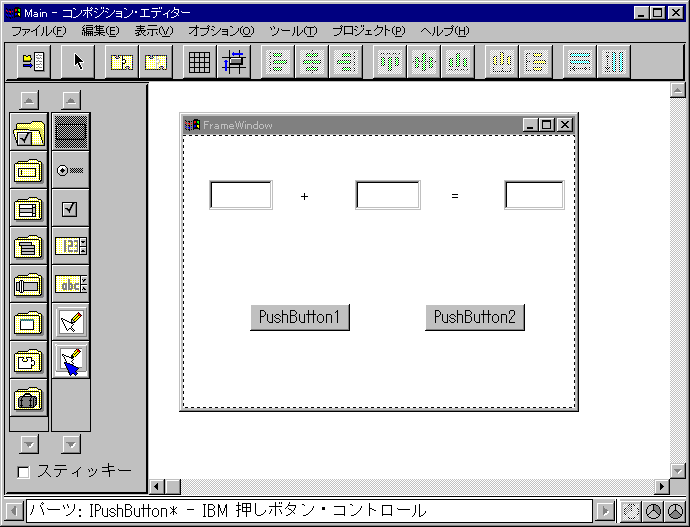This screenshot has height=527, width=690.
Task: Open the プロジェクト(P) menu
Action: 369,31
